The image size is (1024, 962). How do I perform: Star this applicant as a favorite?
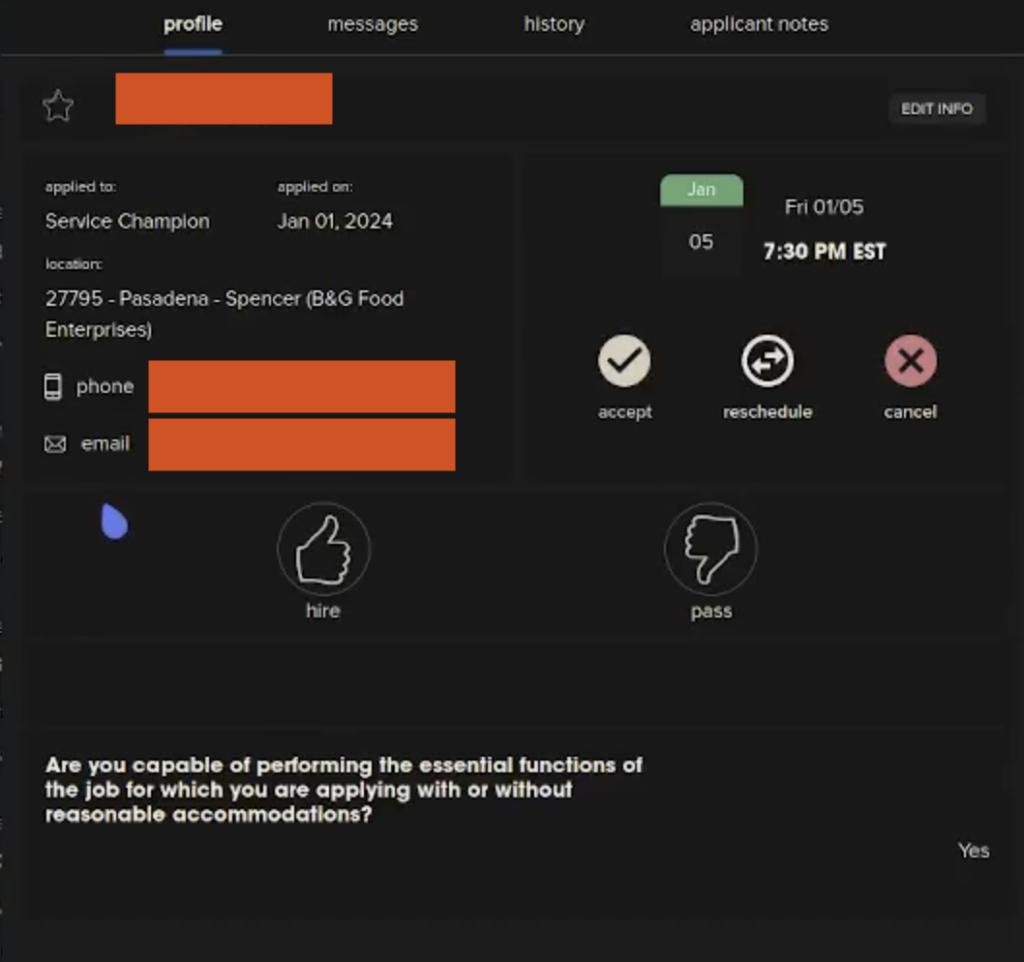point(58,106)
